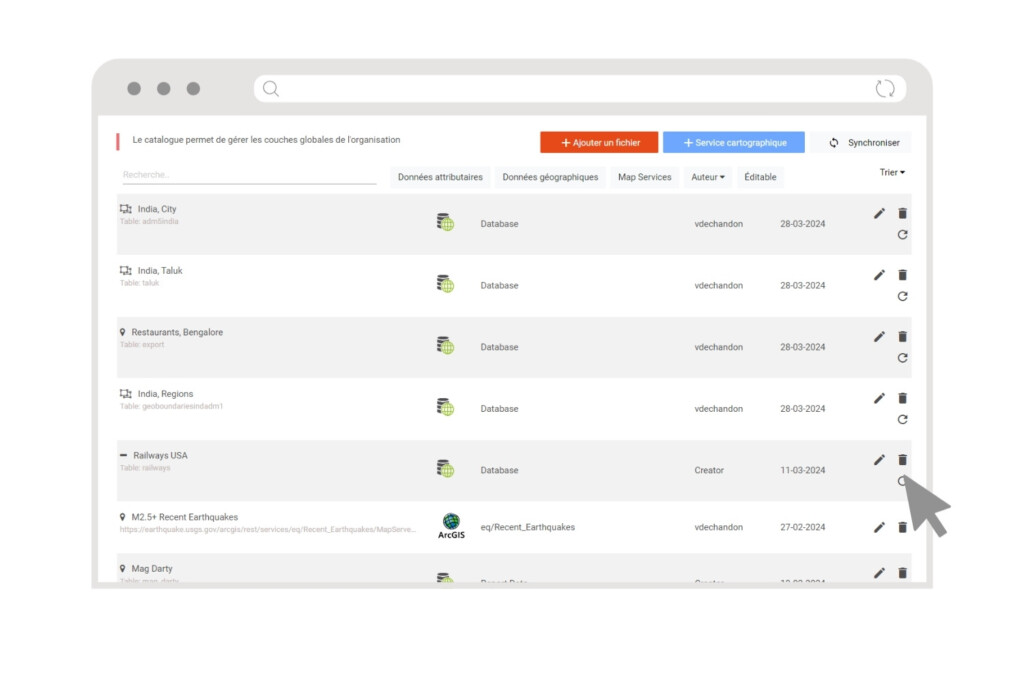
Task: Click the Ajouter un fichier button
Action: 599,143
